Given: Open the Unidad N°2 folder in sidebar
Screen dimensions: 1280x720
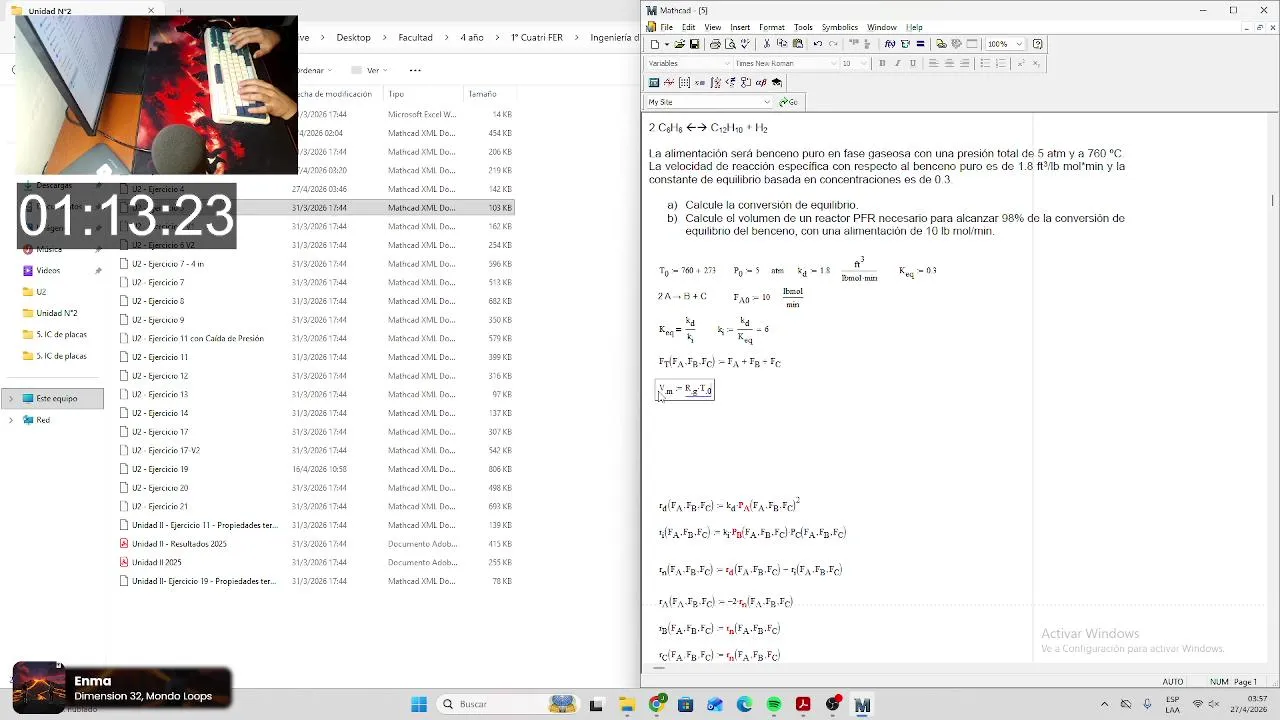Looking at the screenshot, I should coord(56,313).
